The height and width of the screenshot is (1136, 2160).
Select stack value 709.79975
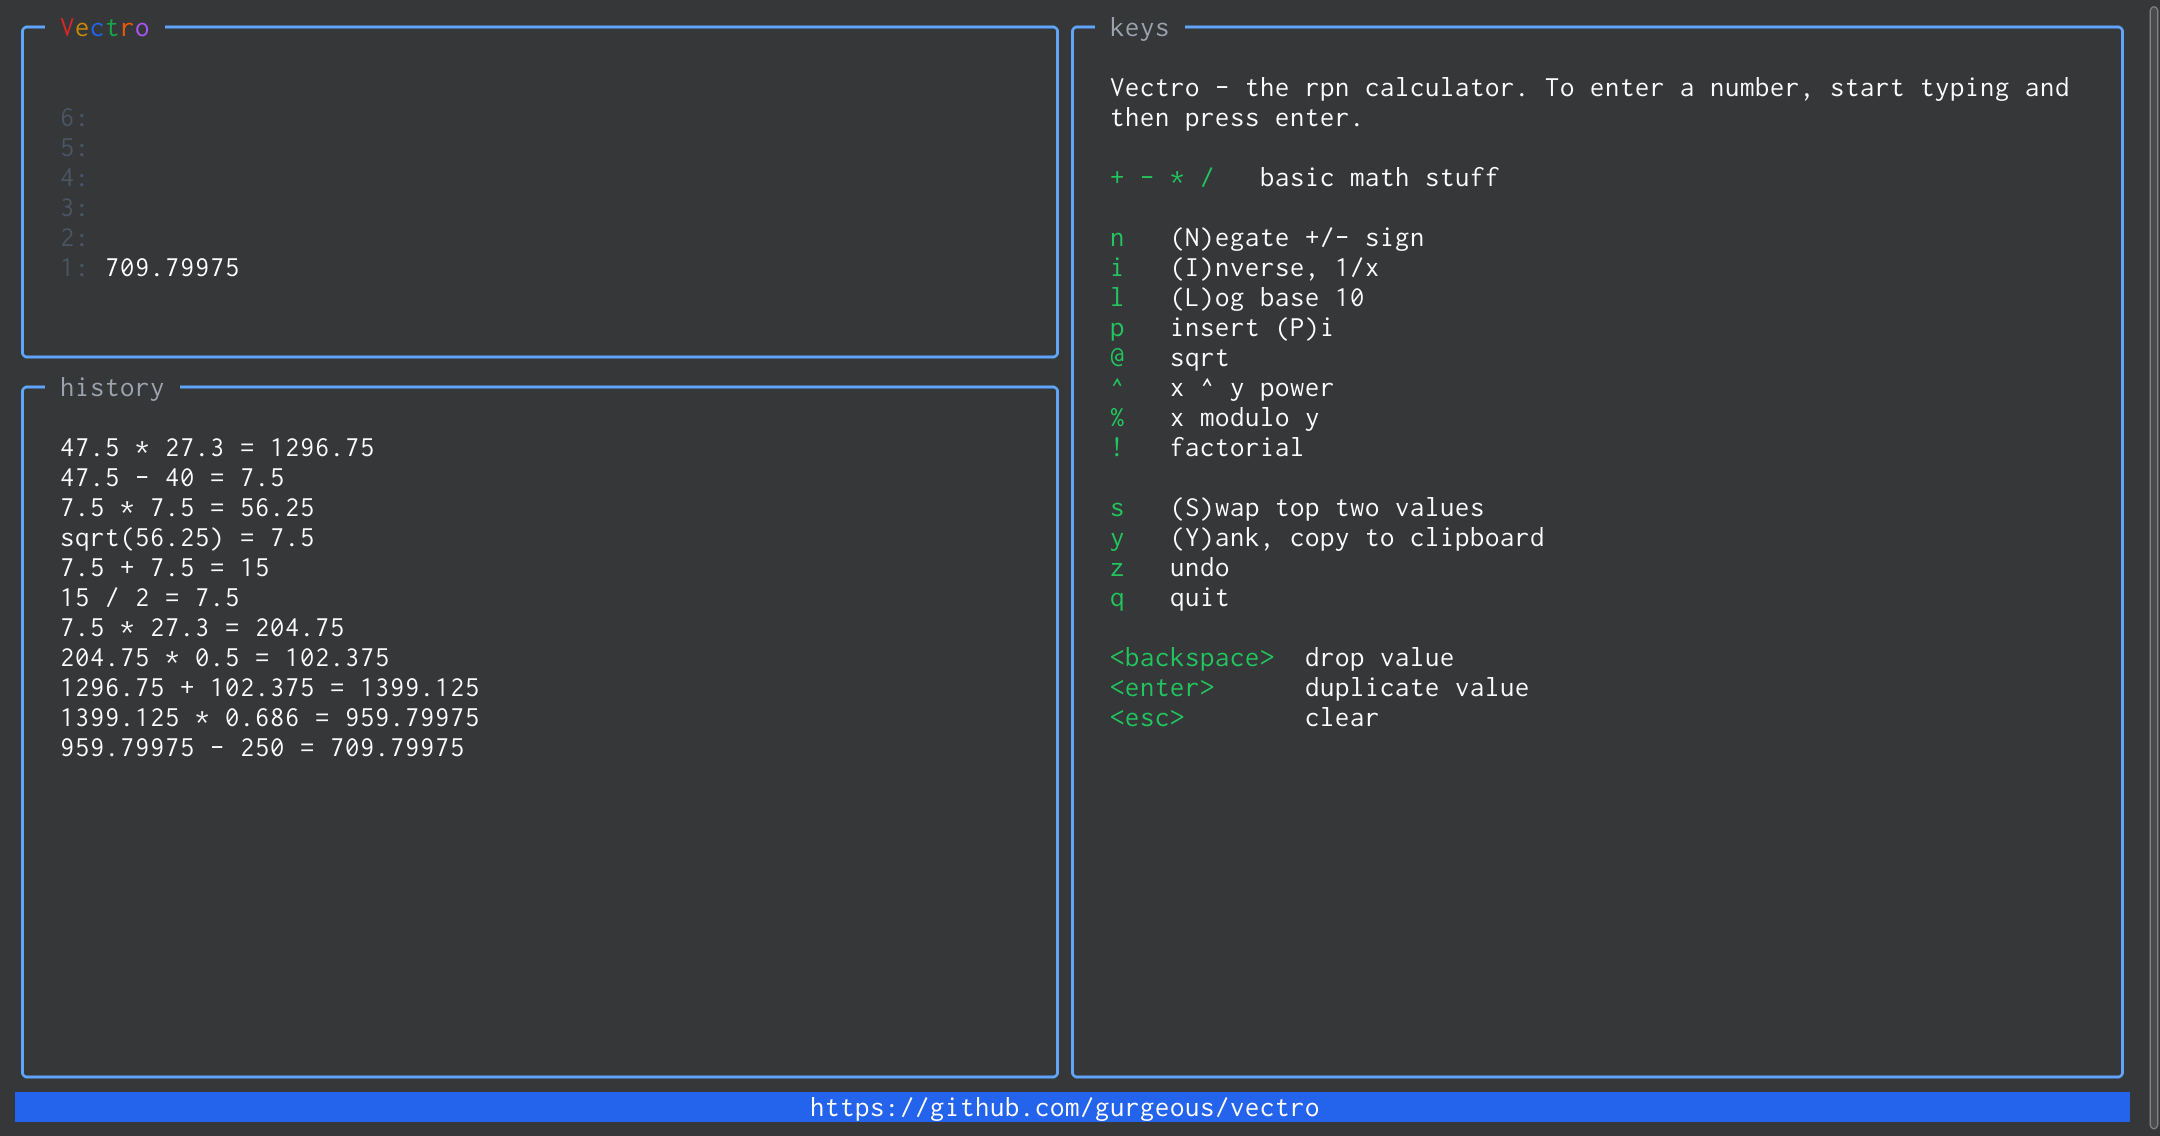[x=172, y=268]
